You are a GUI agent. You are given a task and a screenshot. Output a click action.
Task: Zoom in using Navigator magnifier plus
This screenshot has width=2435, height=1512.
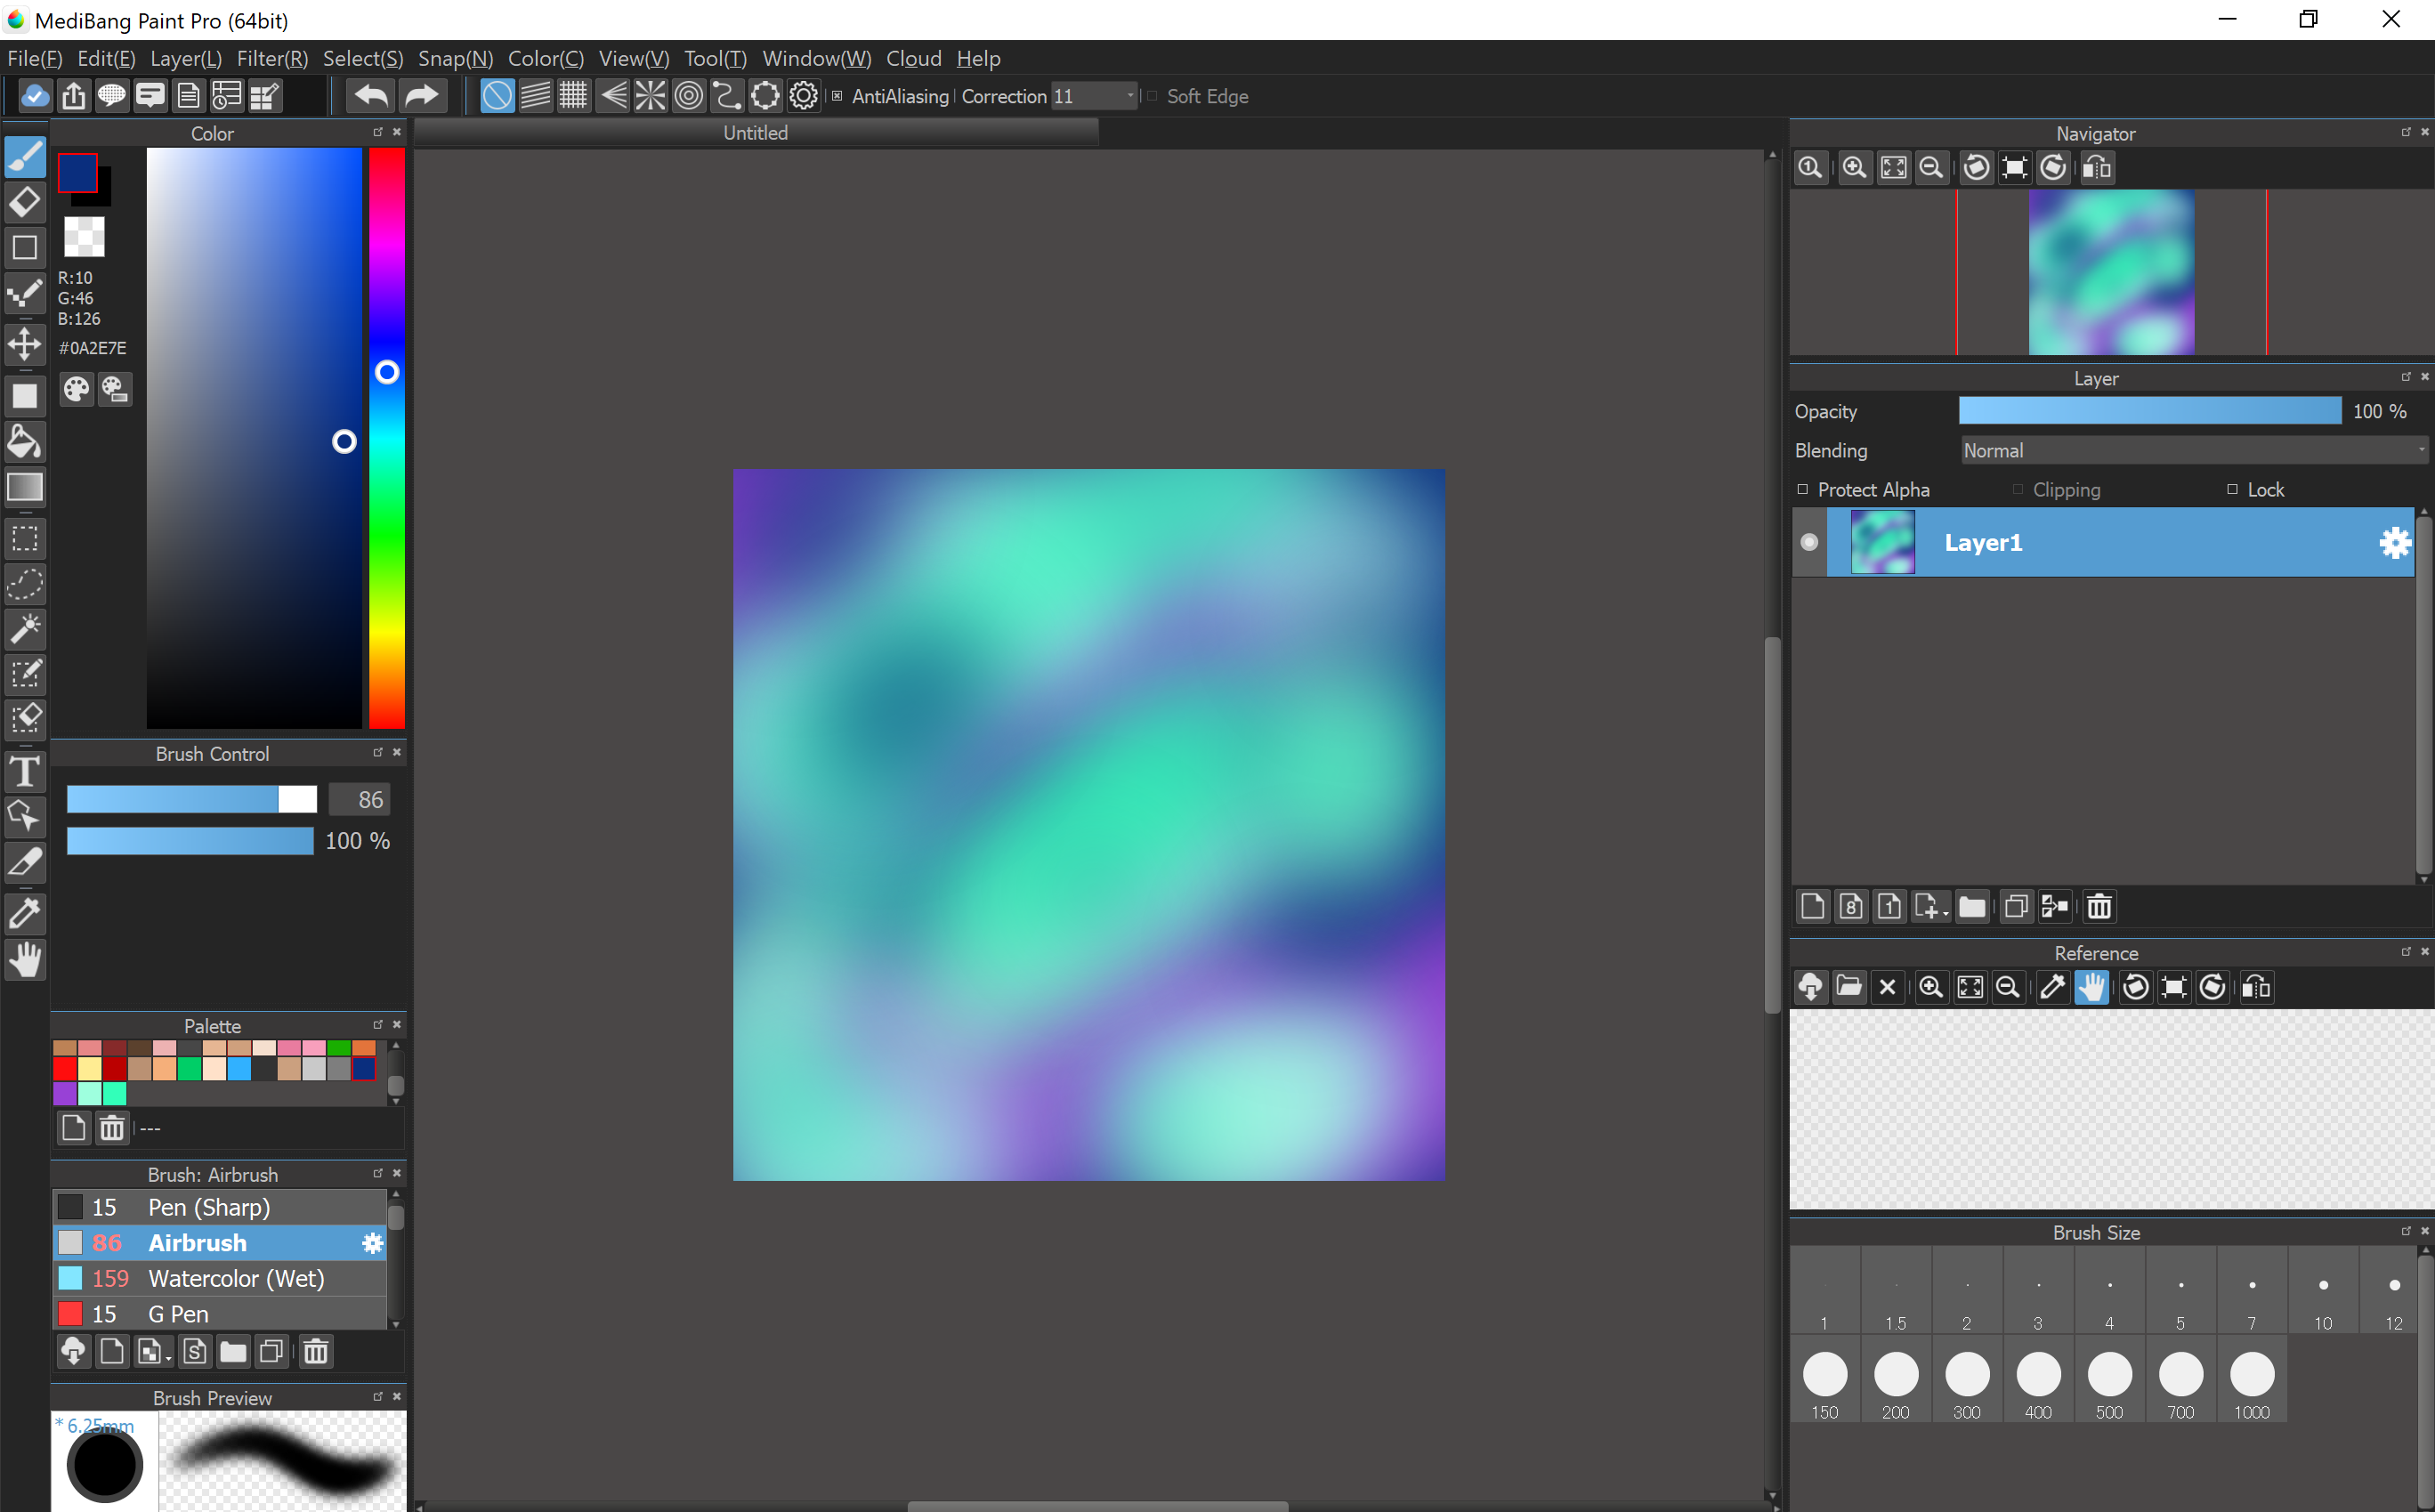point(1854,168)
